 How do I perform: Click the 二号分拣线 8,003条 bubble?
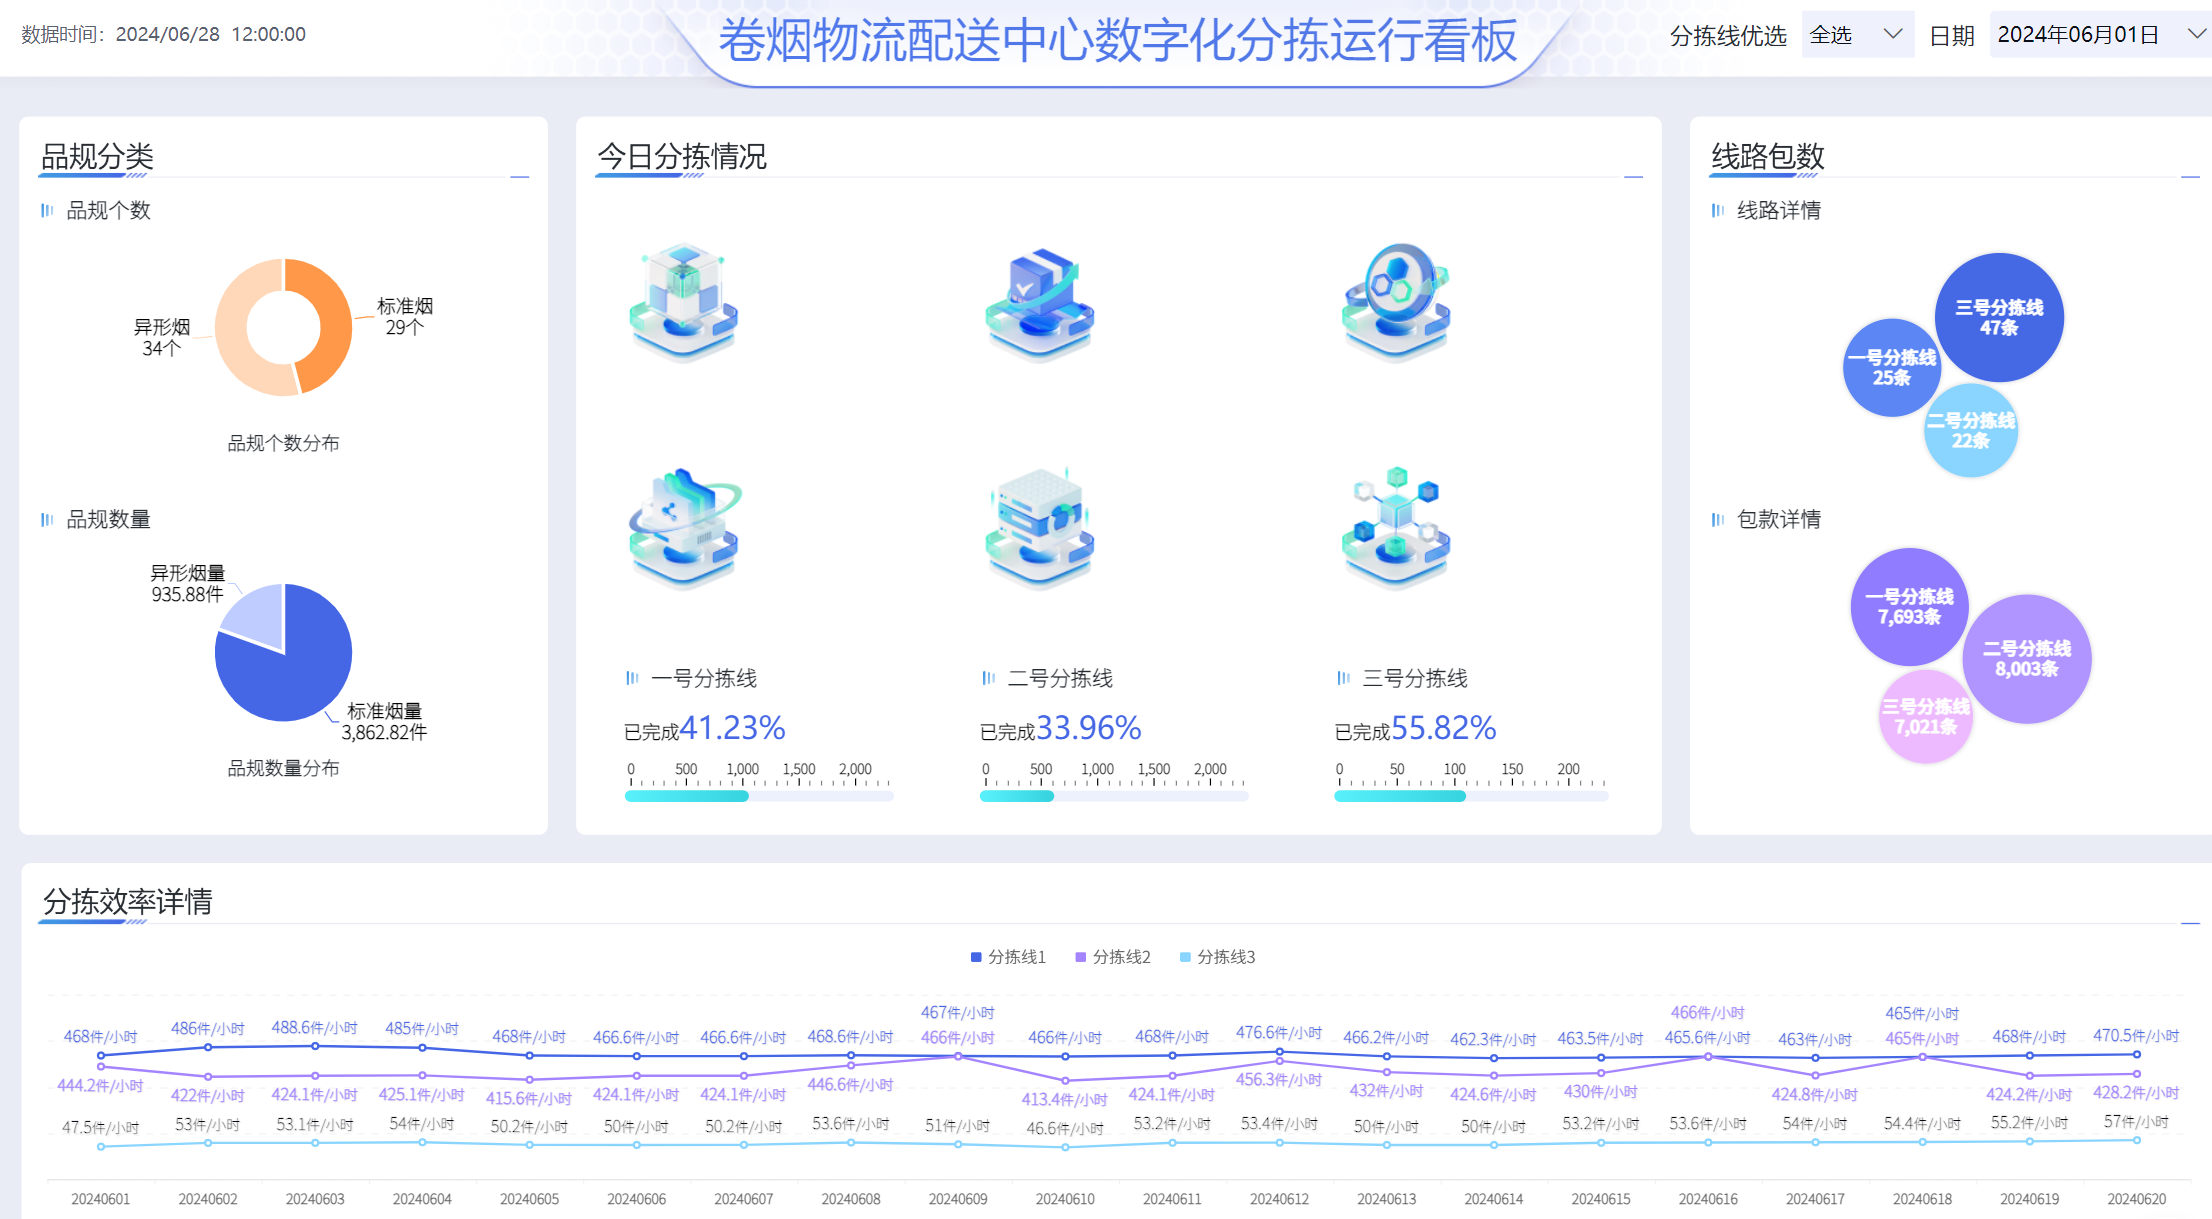pyautogui.click(x=2027, y=658)
